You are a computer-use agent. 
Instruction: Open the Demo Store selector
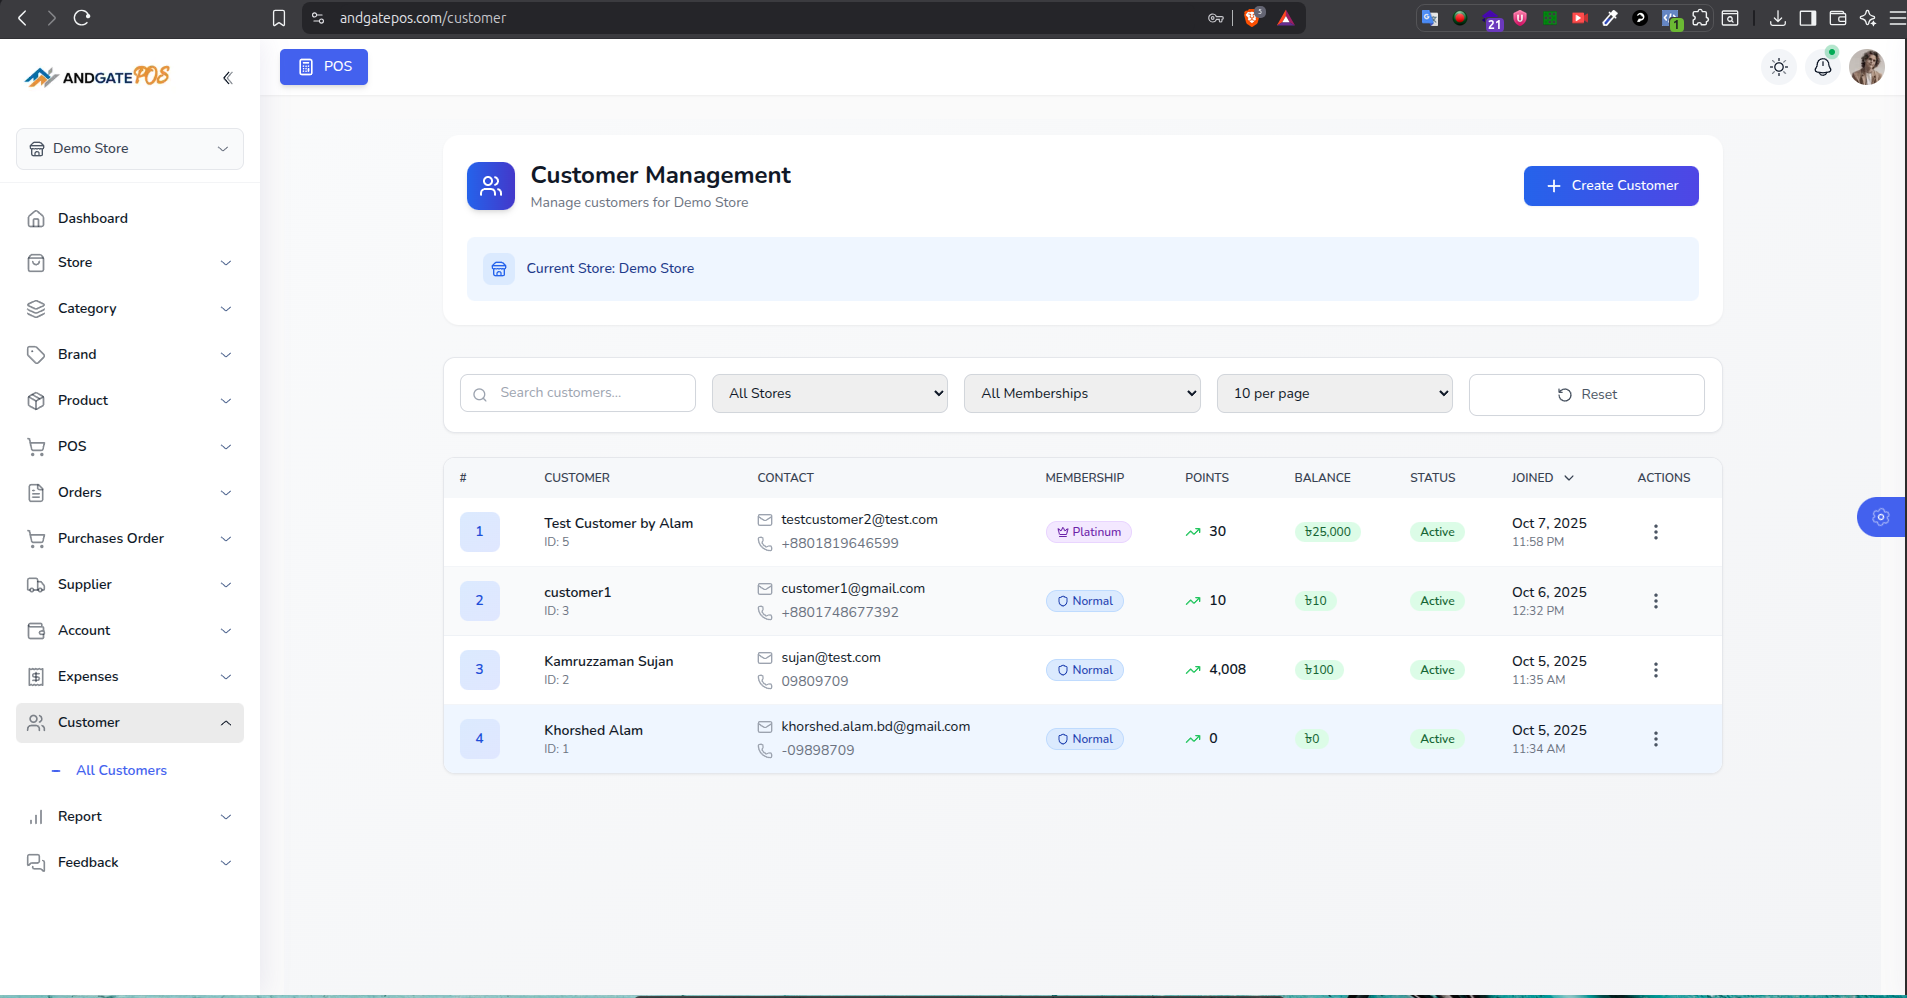tap(130, 149)
